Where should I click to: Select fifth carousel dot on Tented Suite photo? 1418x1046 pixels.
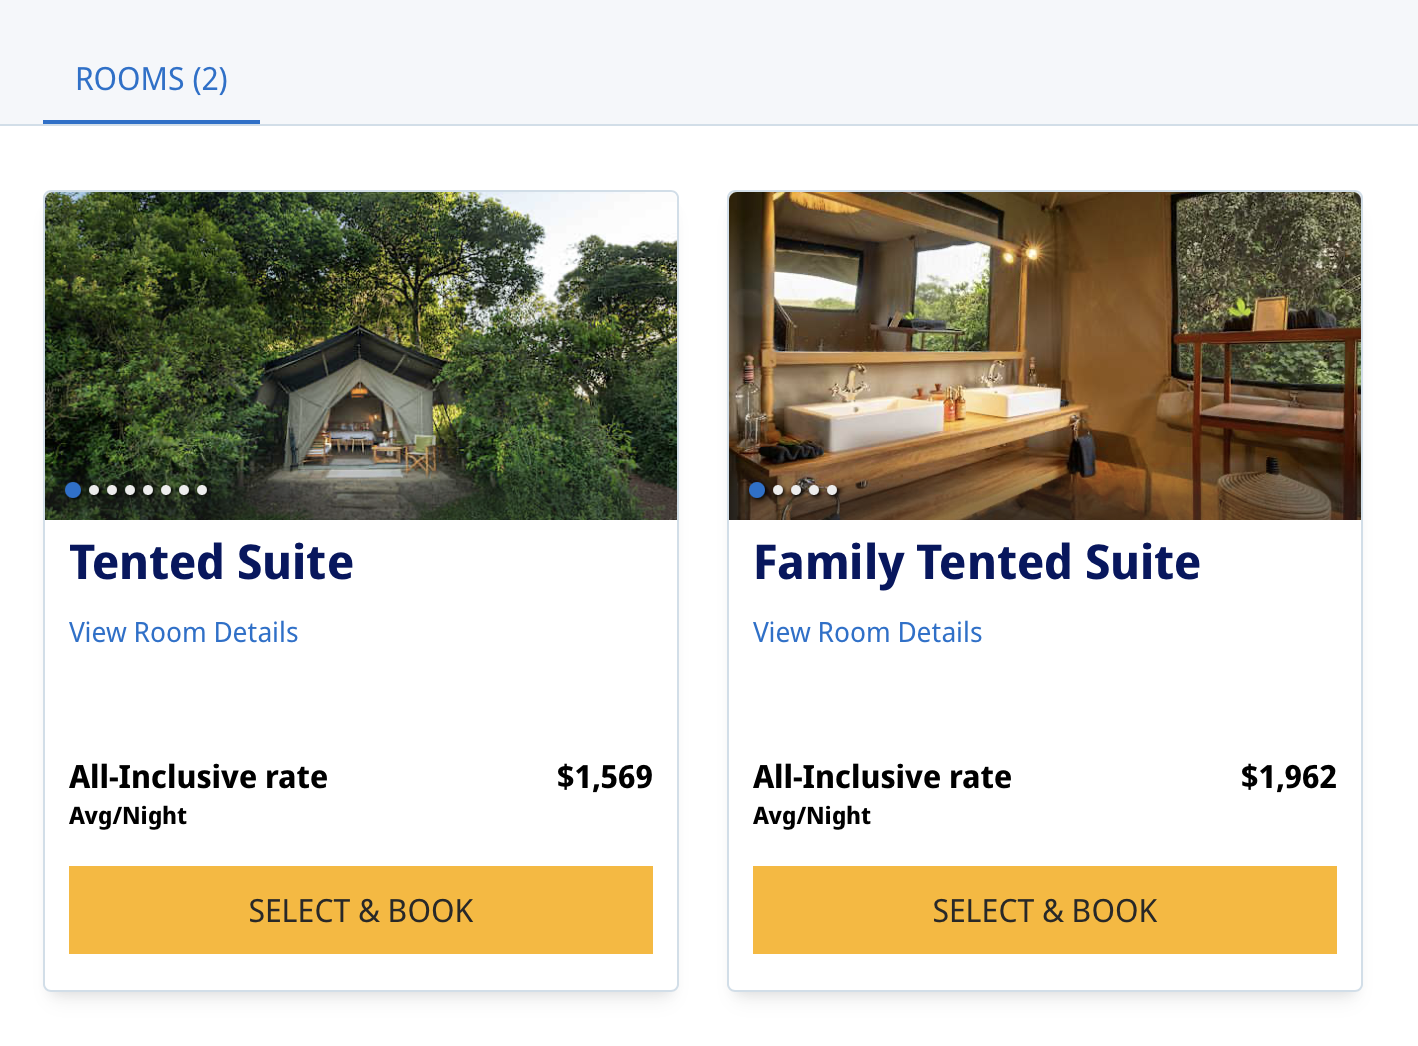(x=148, y=490)
